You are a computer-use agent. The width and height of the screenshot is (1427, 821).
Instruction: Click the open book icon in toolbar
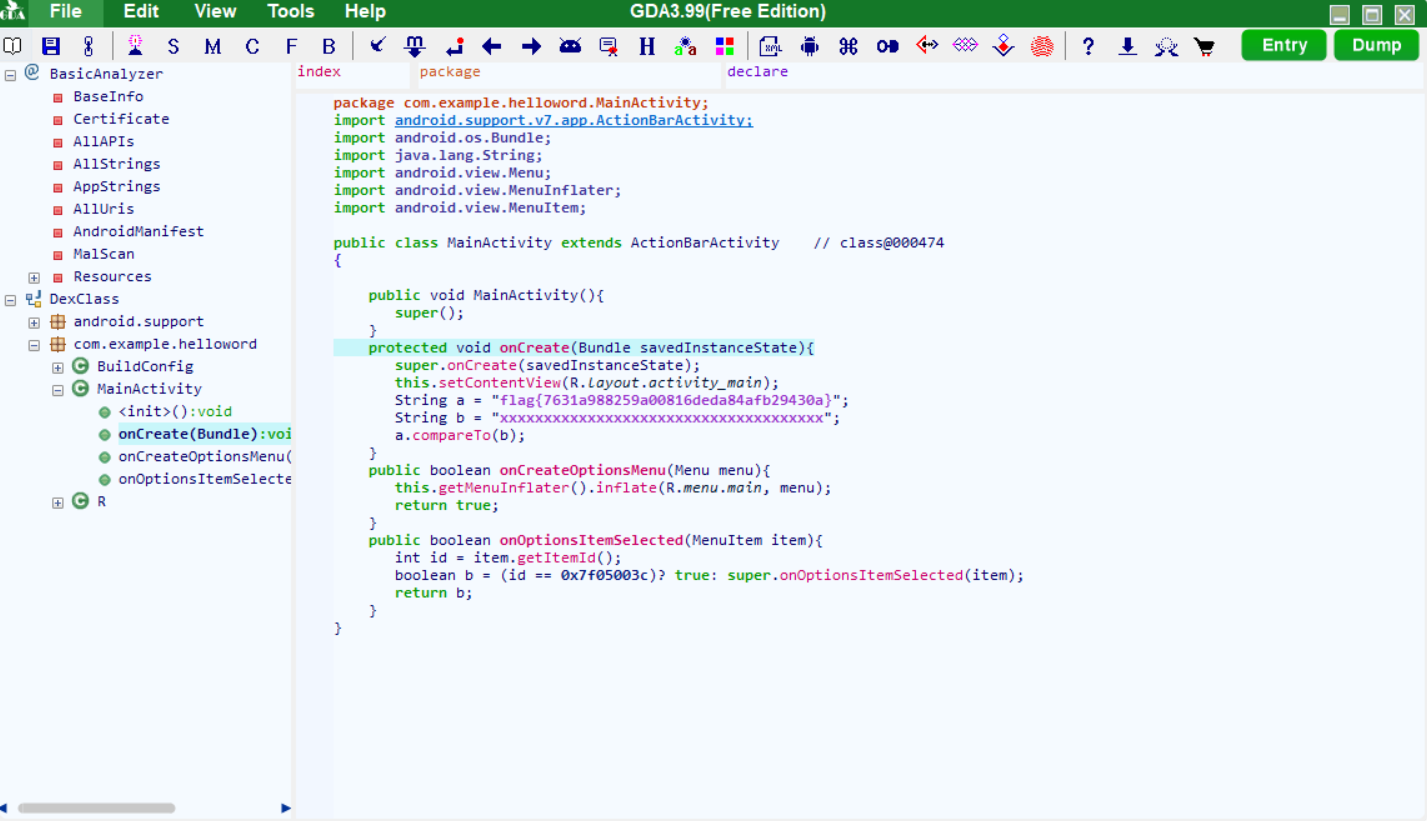pos(12,46)
